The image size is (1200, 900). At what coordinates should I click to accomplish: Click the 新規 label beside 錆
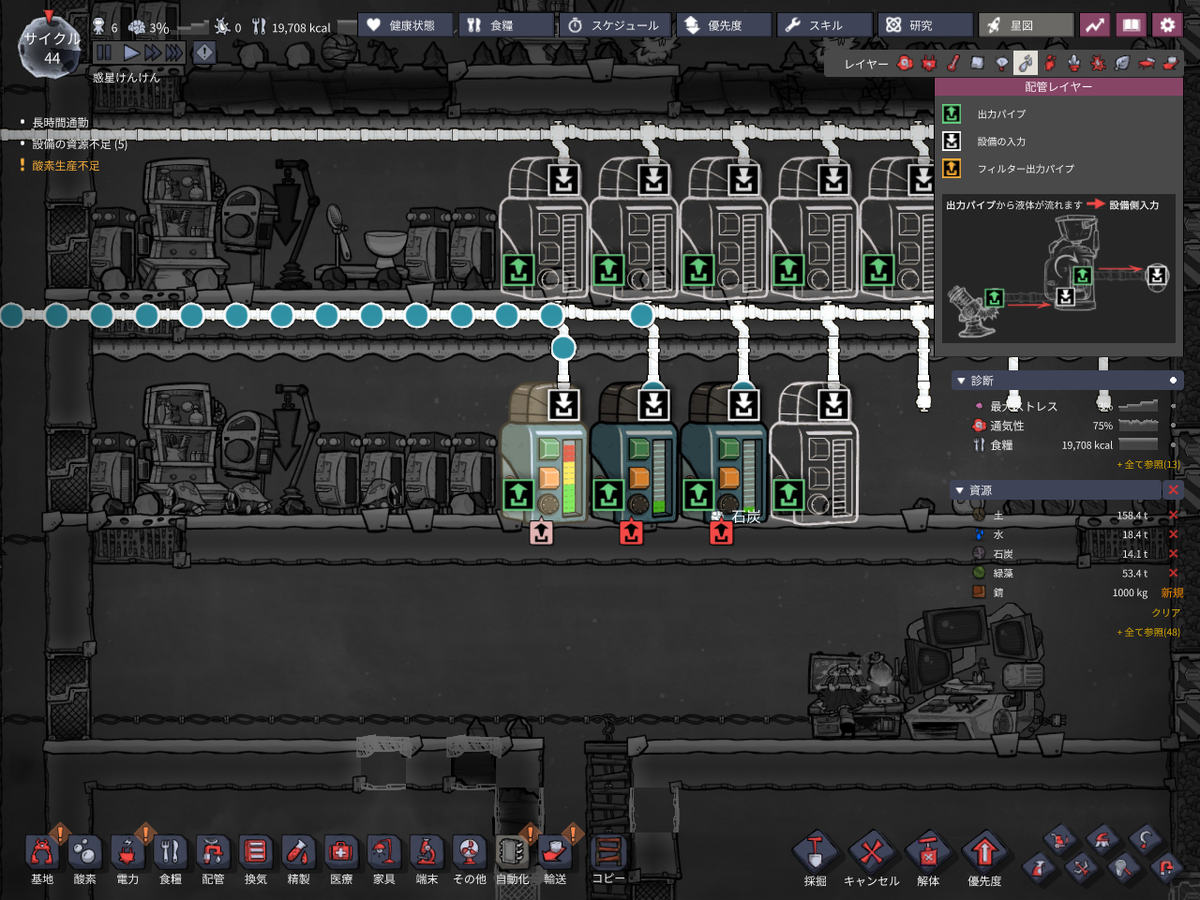point(1171,592)
